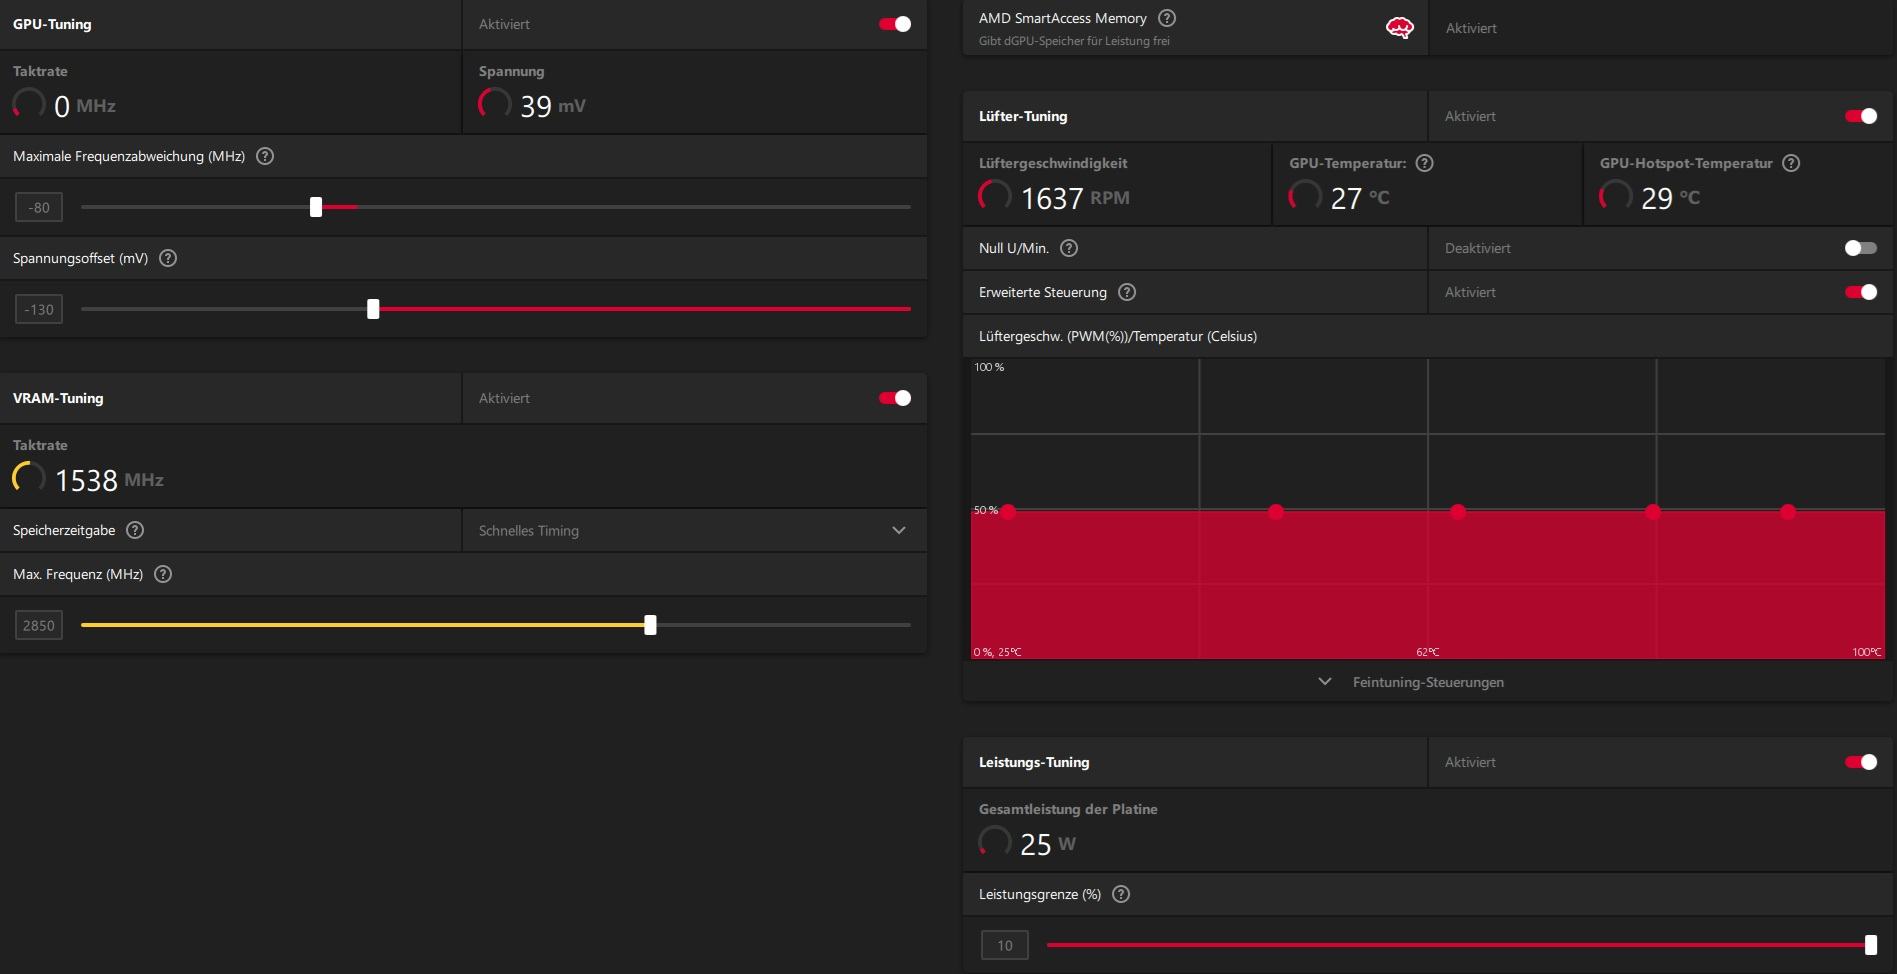Click Erweiterte Steuerung help icon
Image resolution: width=1897 pixels, height=974 pixels.
coord(1127,292)
